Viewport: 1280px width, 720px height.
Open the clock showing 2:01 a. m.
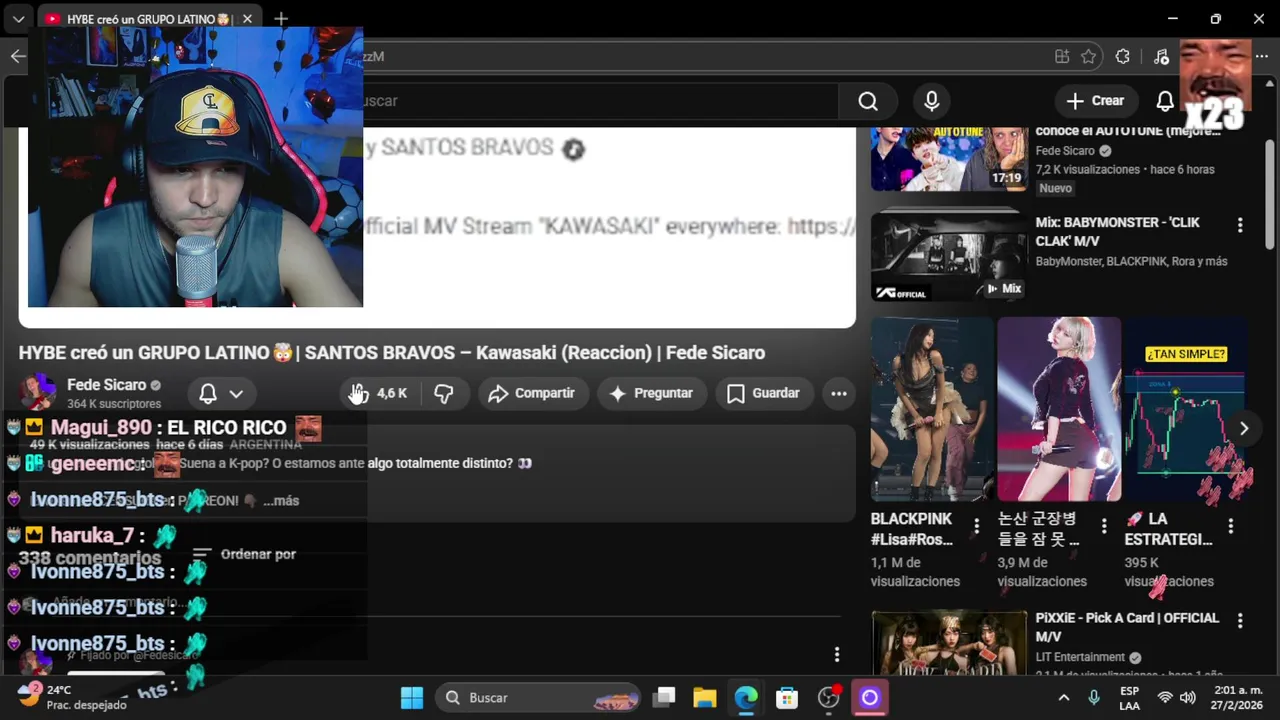coord(1237,698)
